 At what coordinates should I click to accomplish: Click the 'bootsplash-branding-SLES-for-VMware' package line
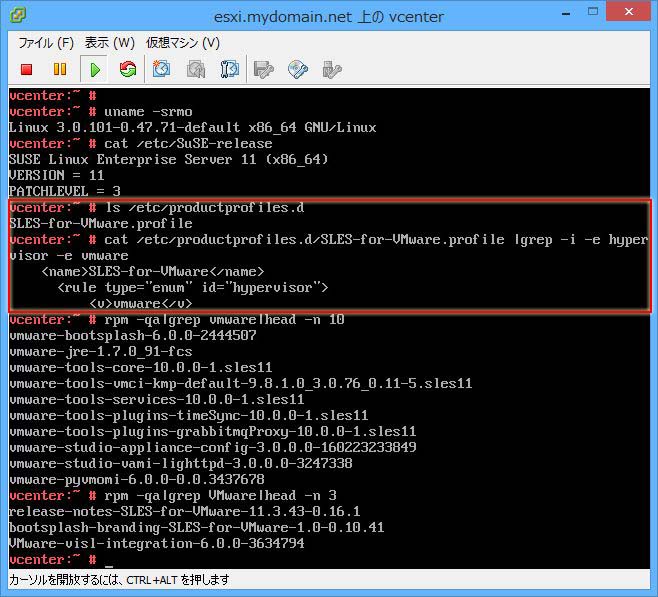pyautogui.click(x=196, y=527)
